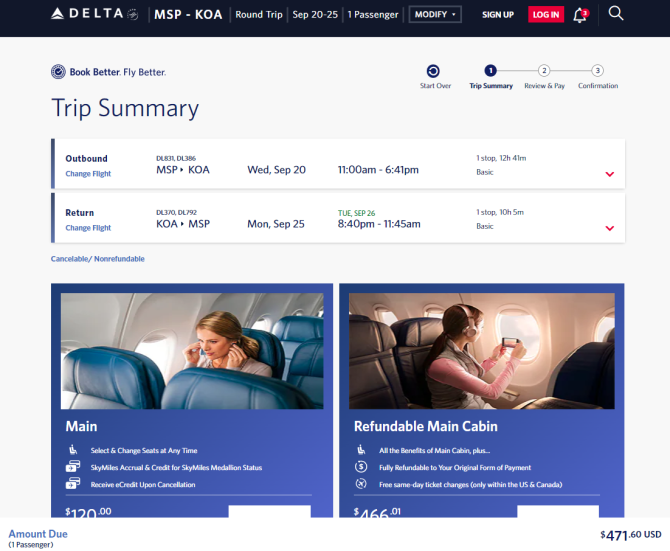The height and width of the screenshot is (551, 670).
Task: Expand the Return flight details chevron
Action: pyautogui.click(x=610, y=228)
